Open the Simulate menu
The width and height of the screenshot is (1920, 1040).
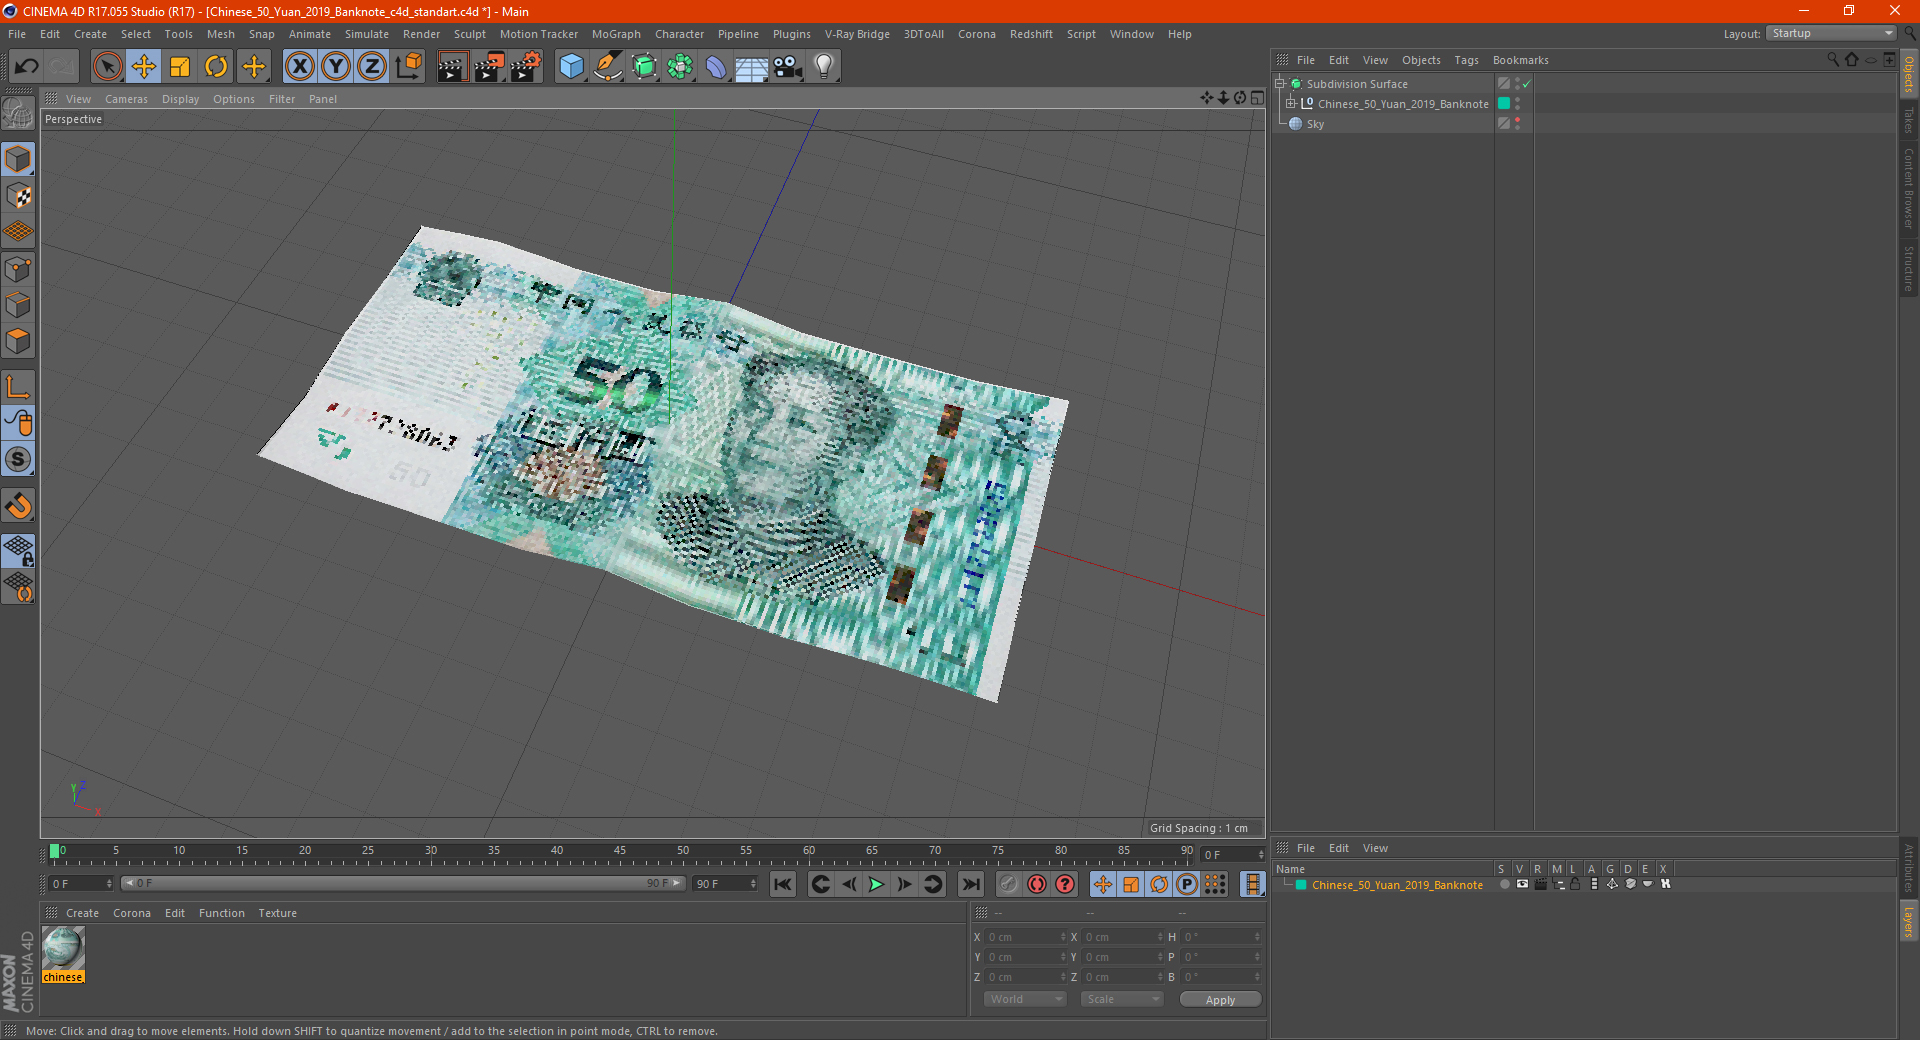tap(367, 34)
